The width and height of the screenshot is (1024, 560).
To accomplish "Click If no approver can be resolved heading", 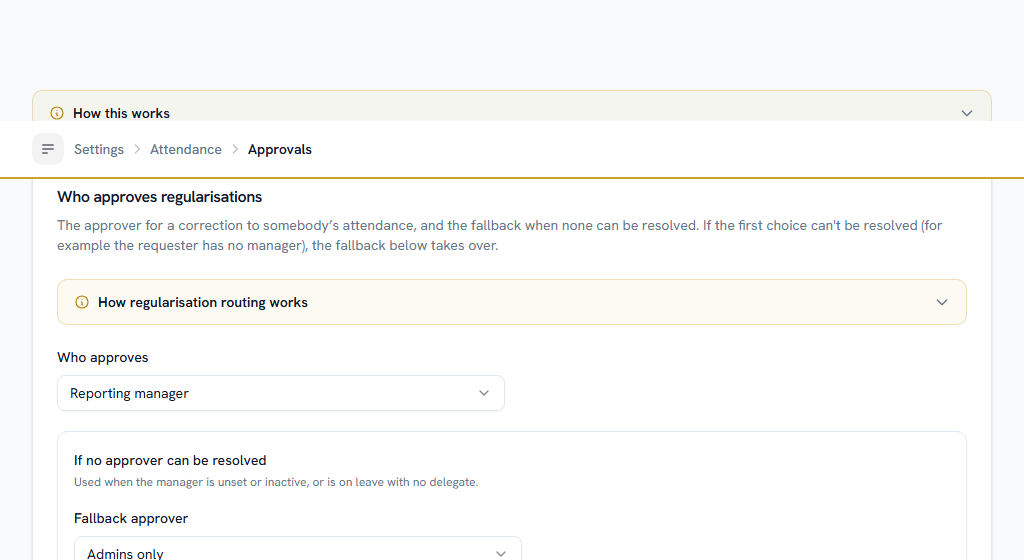I will (x=170, y=460).
